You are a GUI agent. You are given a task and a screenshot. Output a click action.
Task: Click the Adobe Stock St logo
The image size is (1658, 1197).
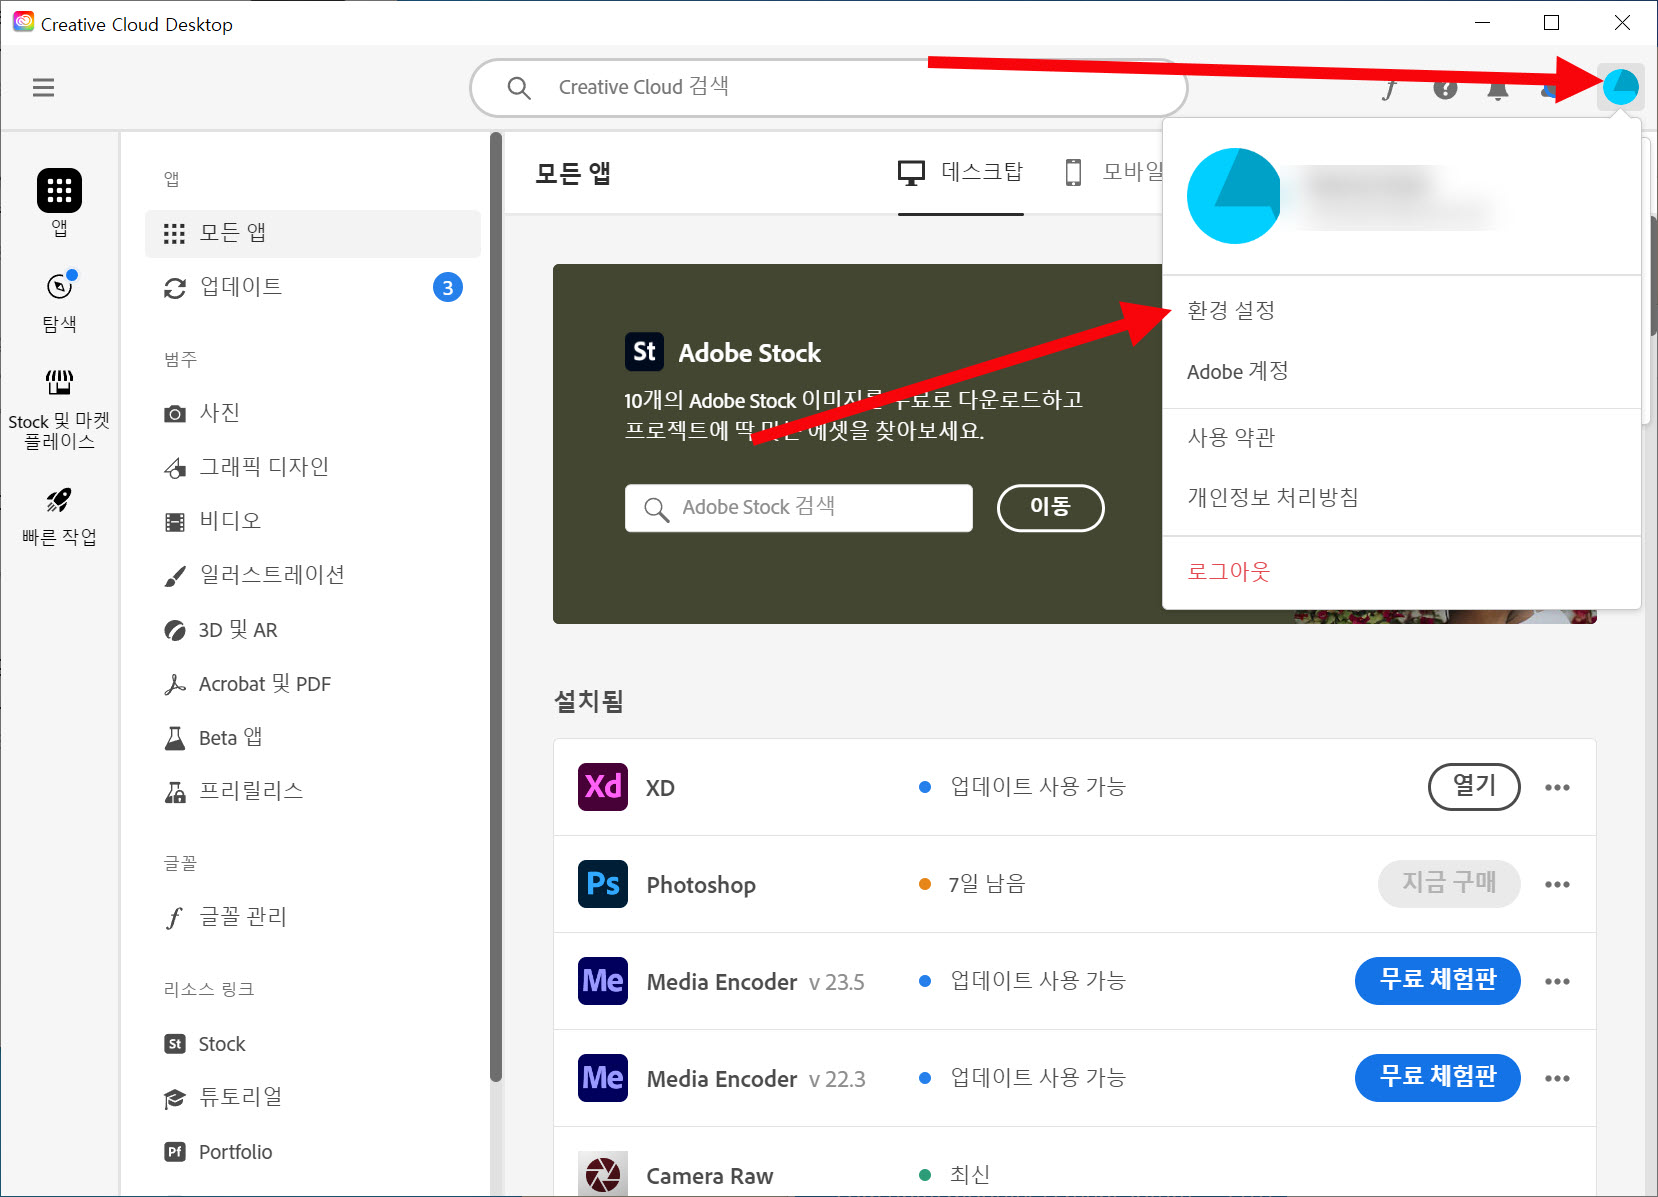click(x=644, y=352)
